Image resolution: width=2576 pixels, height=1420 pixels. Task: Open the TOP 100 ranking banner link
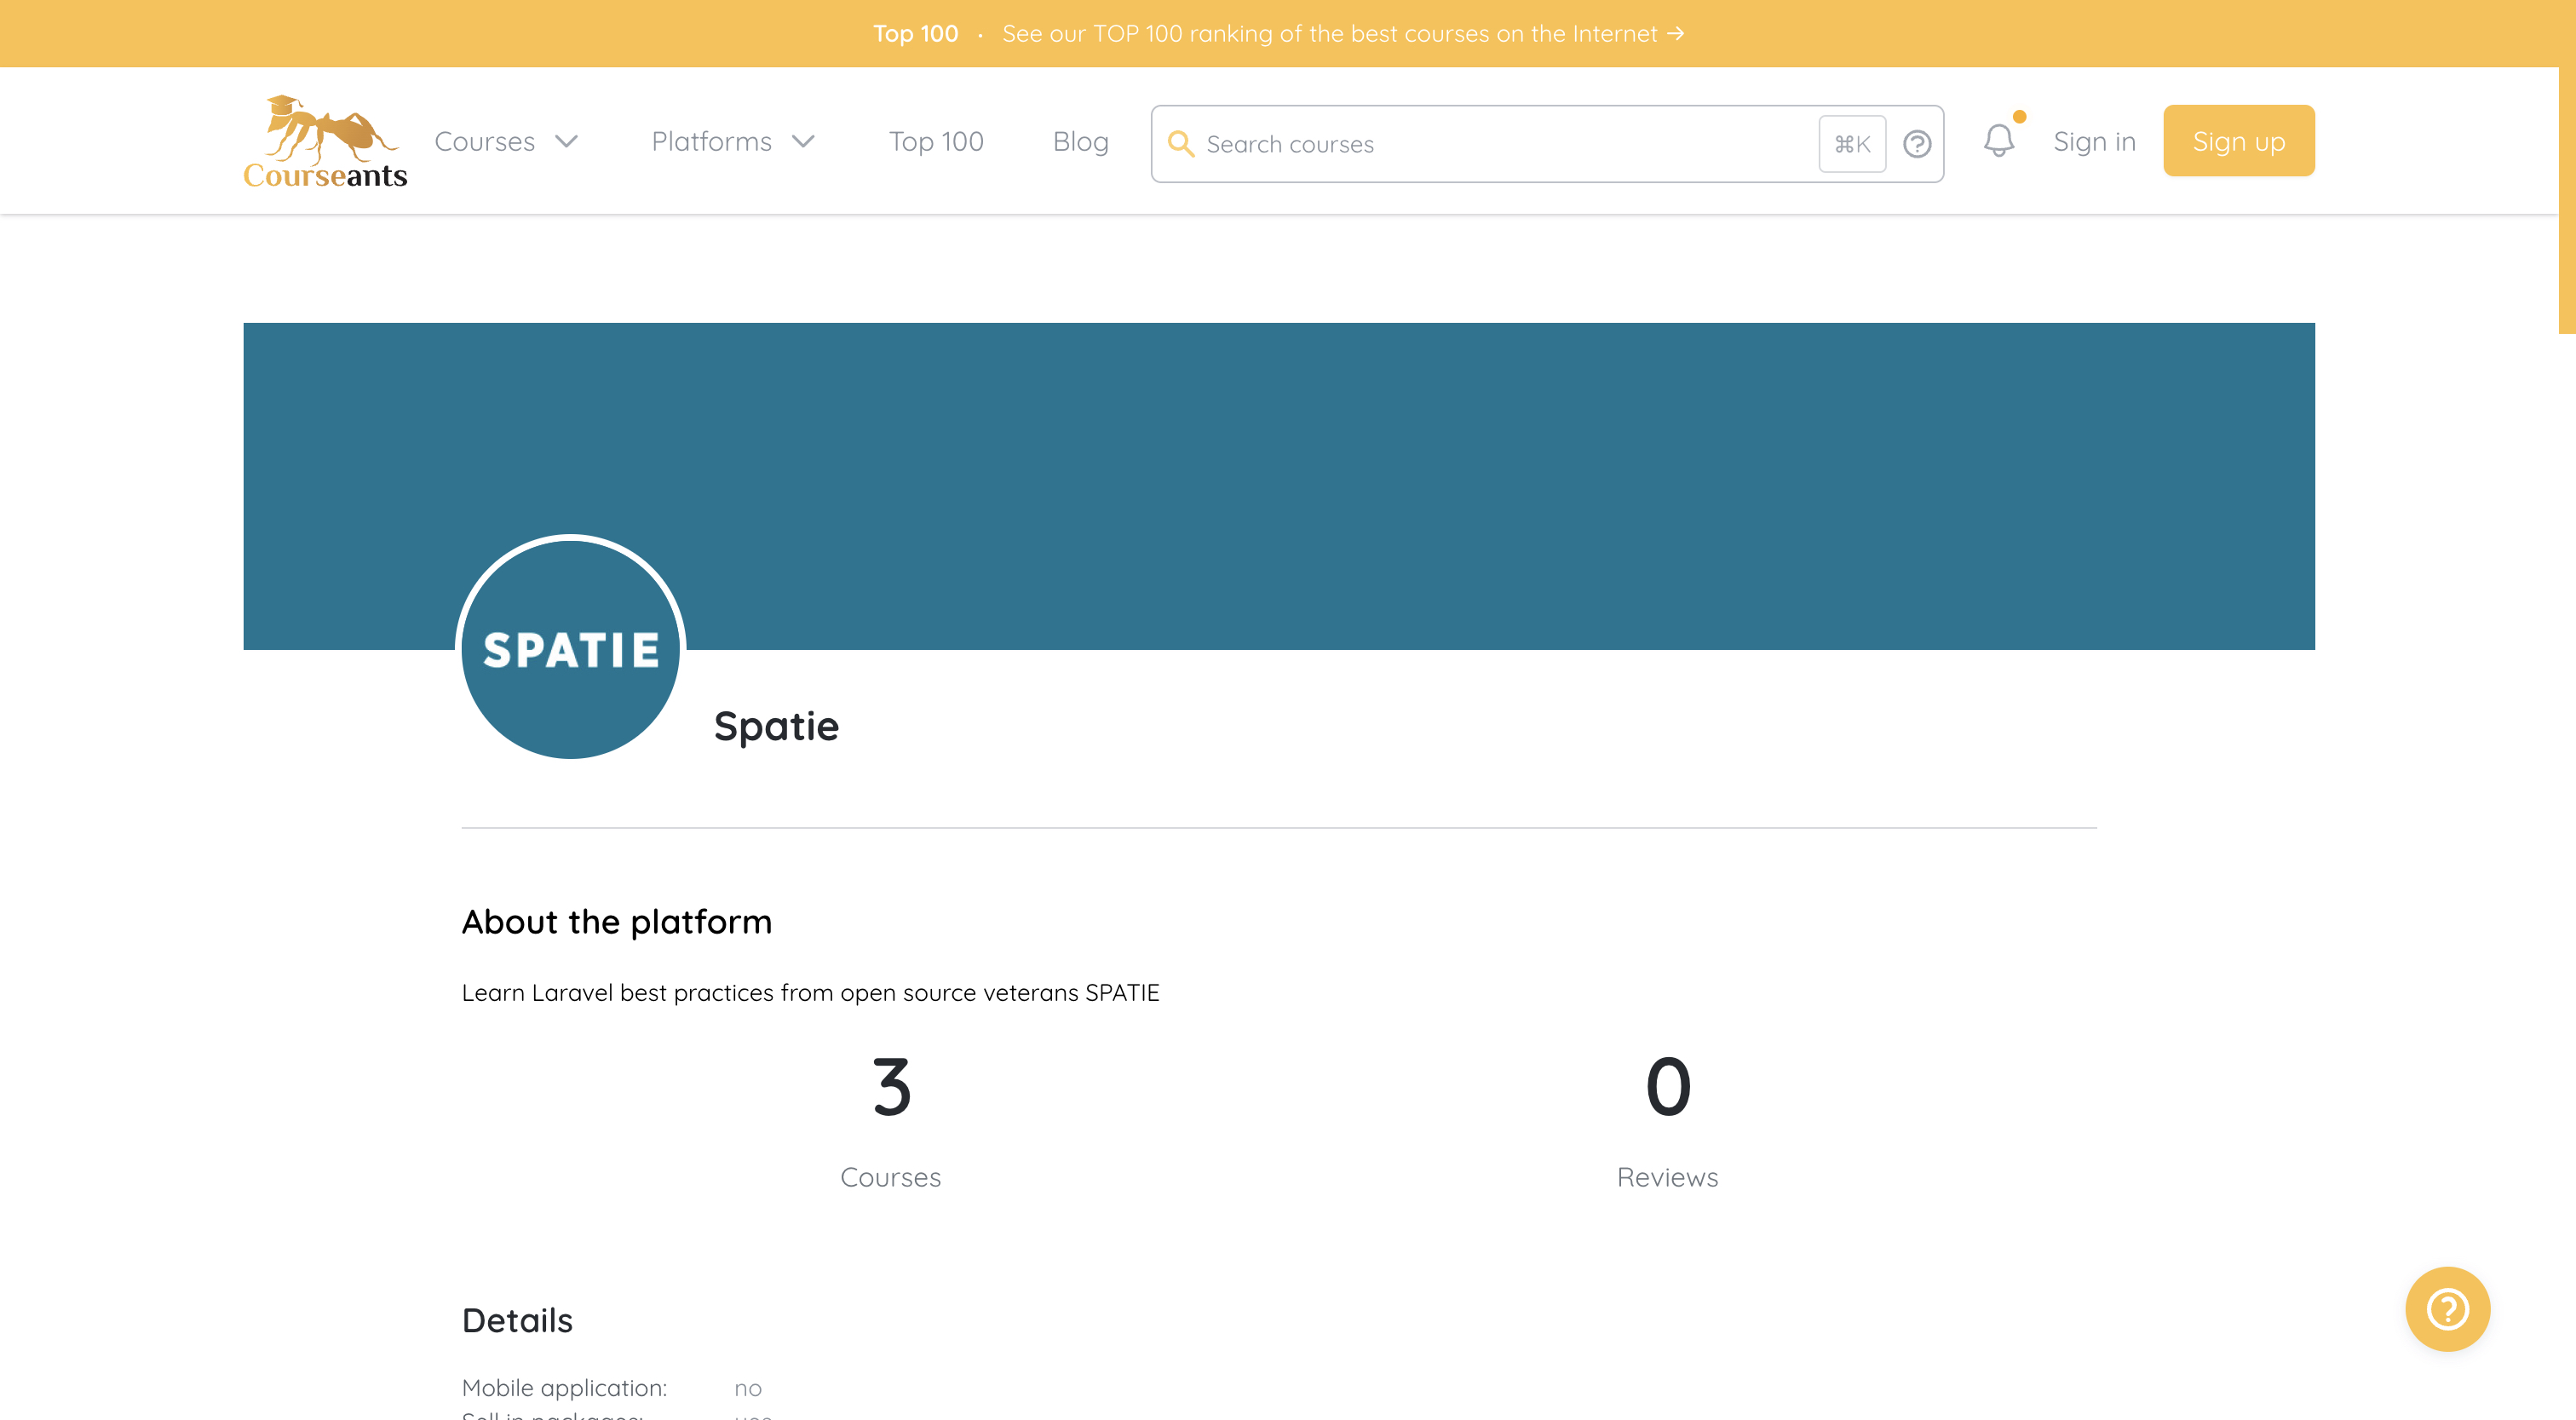pyautogui.click(x=1343, y=34)
